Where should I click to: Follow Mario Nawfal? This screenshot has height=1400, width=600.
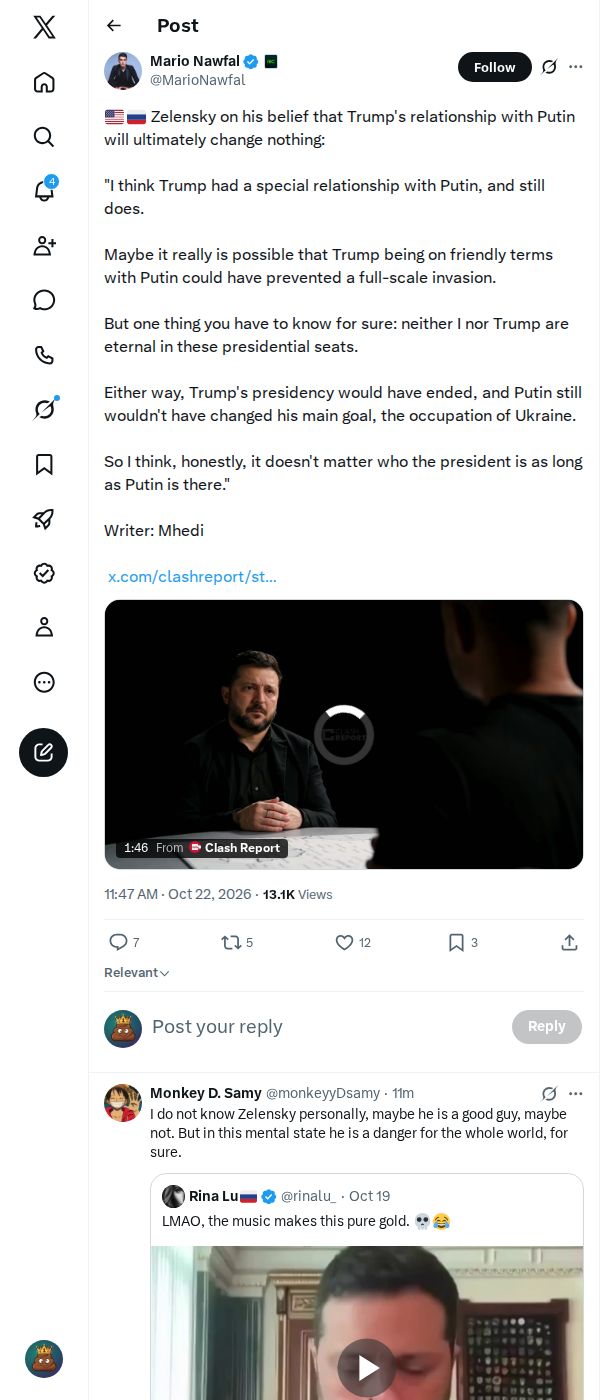(x=494, y=67)
